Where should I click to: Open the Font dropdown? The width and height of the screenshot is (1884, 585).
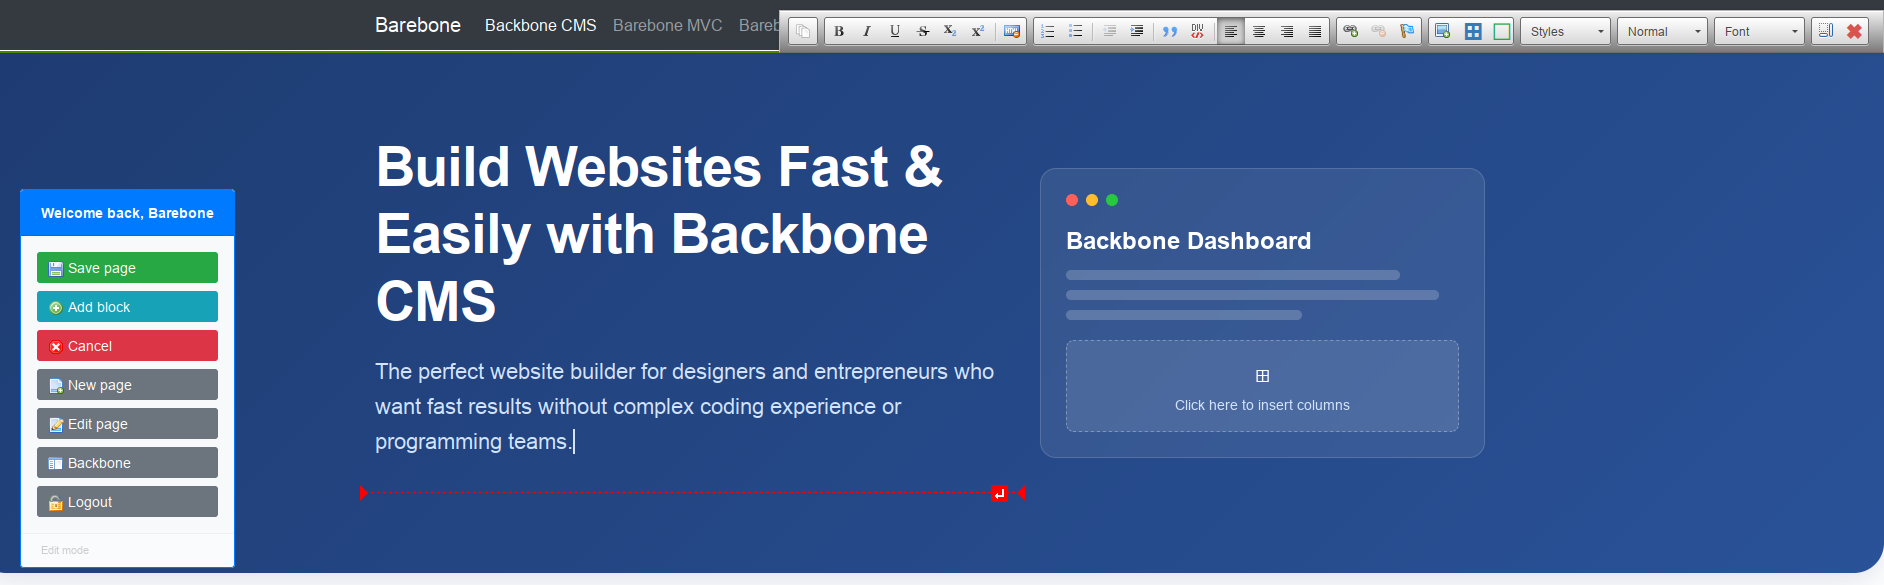(1760, 31)
